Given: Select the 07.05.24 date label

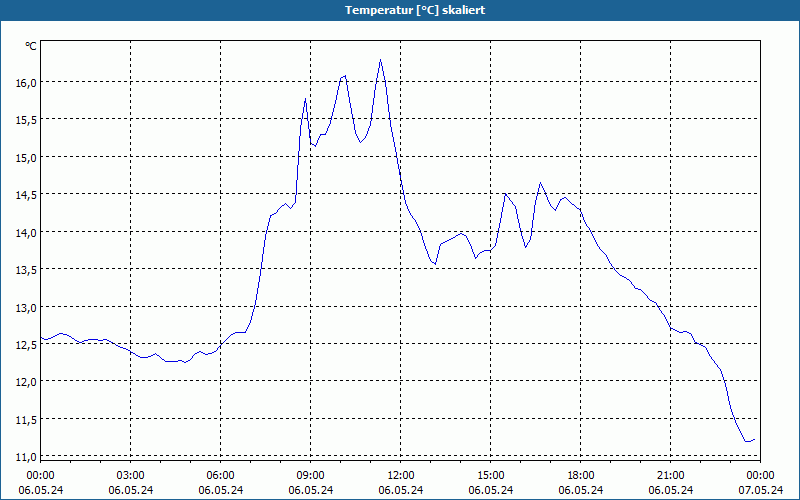Looking at the screenshot, I should 760,490.
